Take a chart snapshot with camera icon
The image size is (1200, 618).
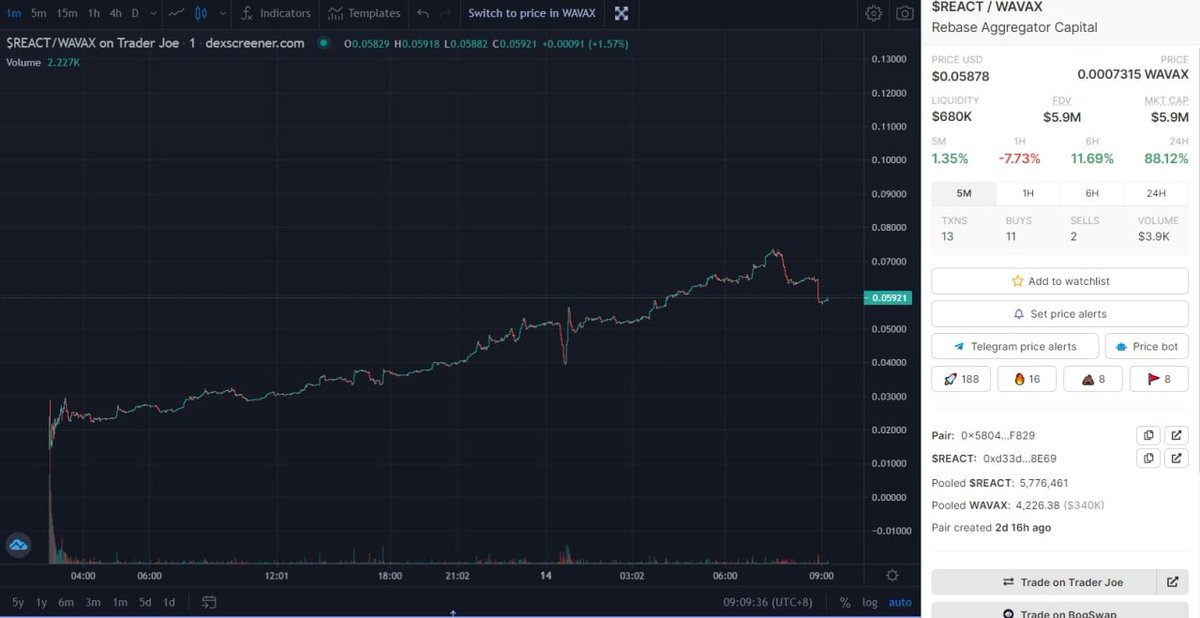[x=904, y=13]
